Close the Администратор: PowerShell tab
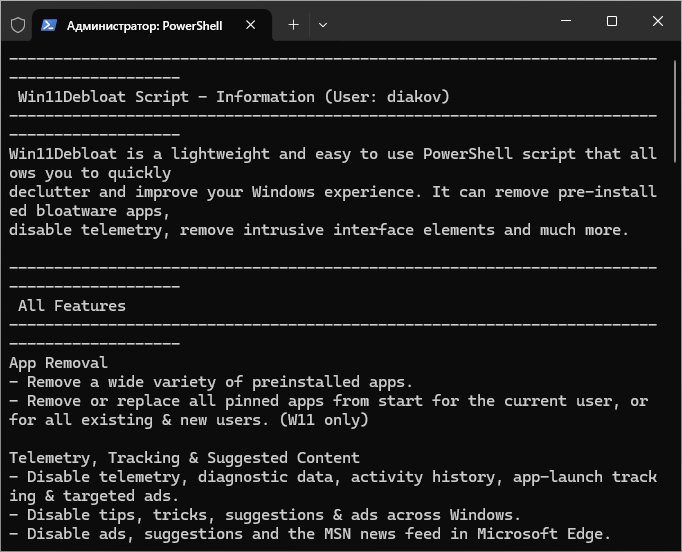The image size is (682, 552). pos(251,25)
